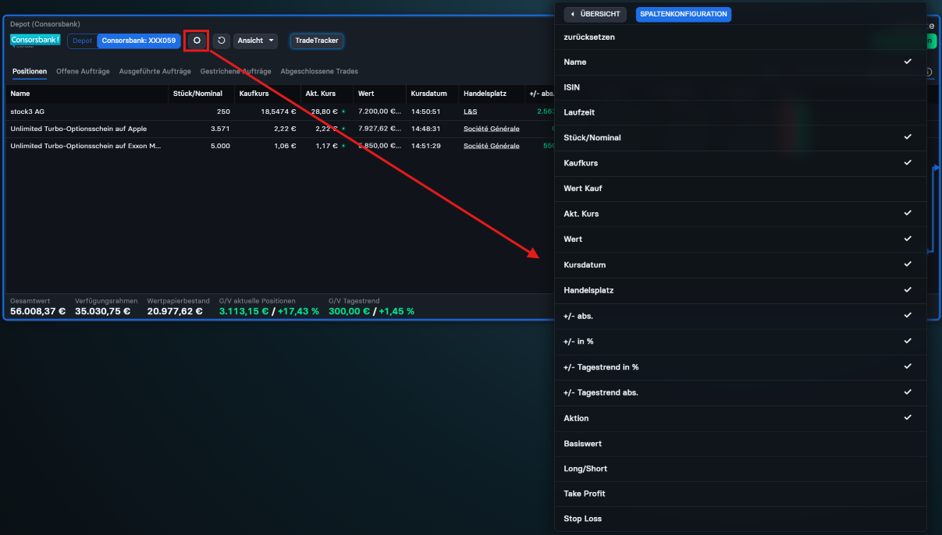Click Société Générale link in Apple row
The height and width of the screenshot is (535, 942).
tap(491, 128)
